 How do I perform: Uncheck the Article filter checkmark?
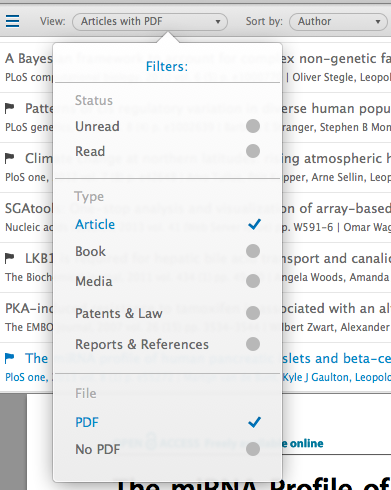(x=254, y=224)
